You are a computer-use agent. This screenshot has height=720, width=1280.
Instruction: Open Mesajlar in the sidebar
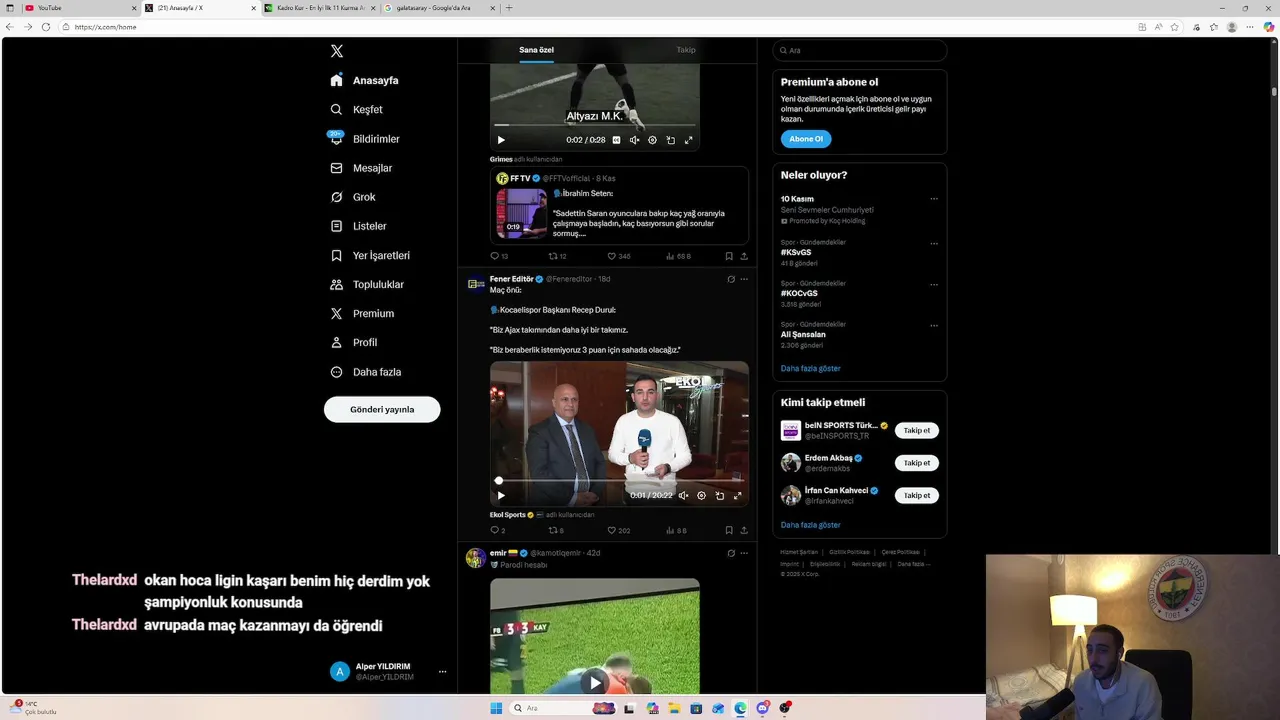coord(361,168)
